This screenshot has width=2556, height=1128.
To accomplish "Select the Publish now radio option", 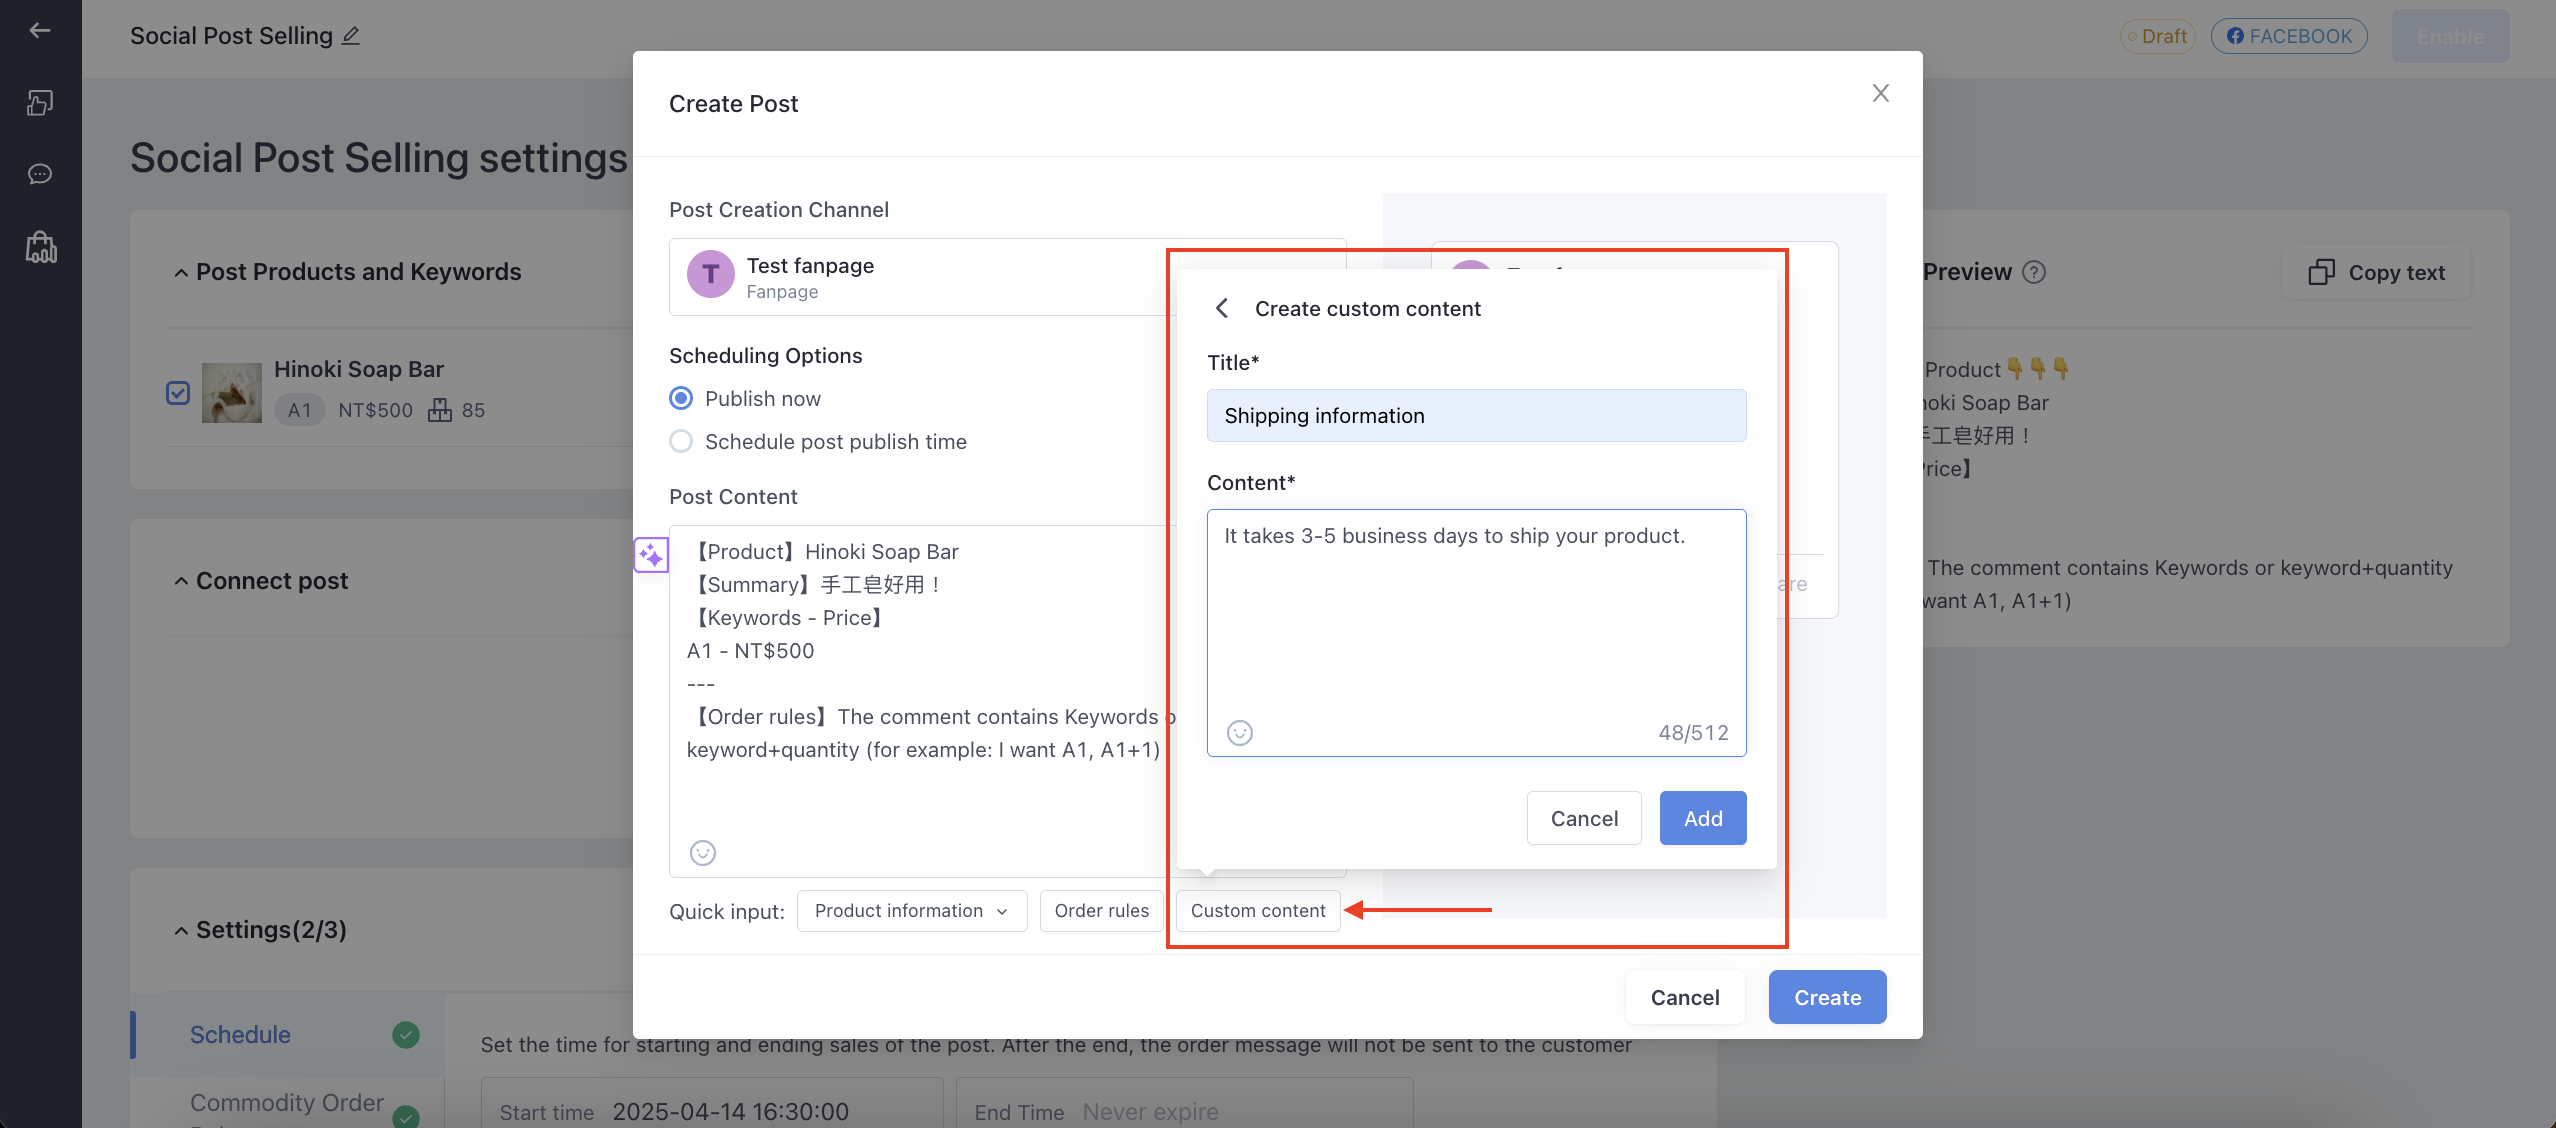I will tap(681, 399).
